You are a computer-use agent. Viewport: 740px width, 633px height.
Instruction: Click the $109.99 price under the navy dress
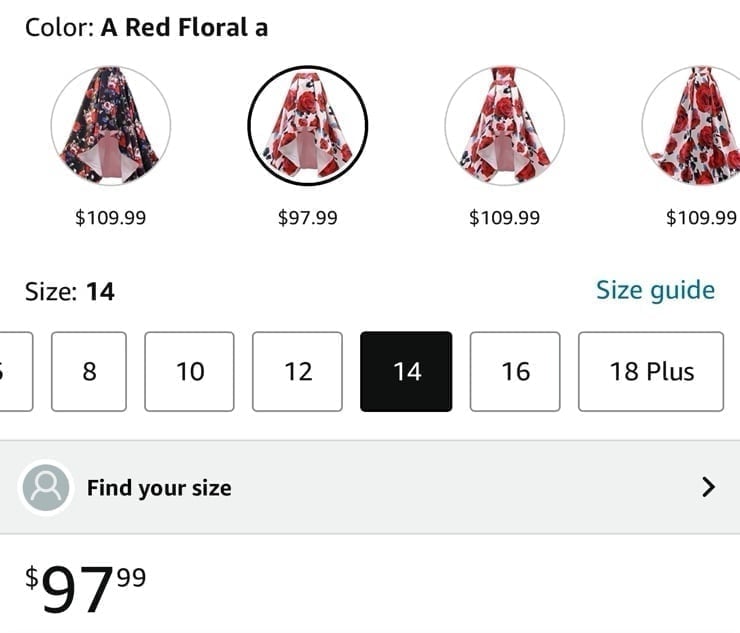coord(110,218)
